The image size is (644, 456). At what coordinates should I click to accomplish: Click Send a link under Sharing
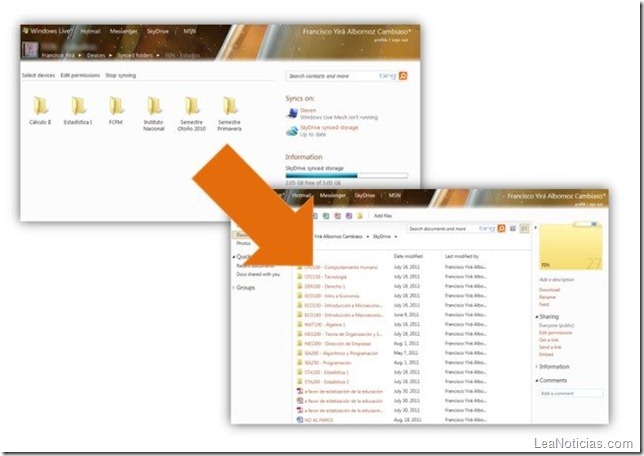coord(550,347)
